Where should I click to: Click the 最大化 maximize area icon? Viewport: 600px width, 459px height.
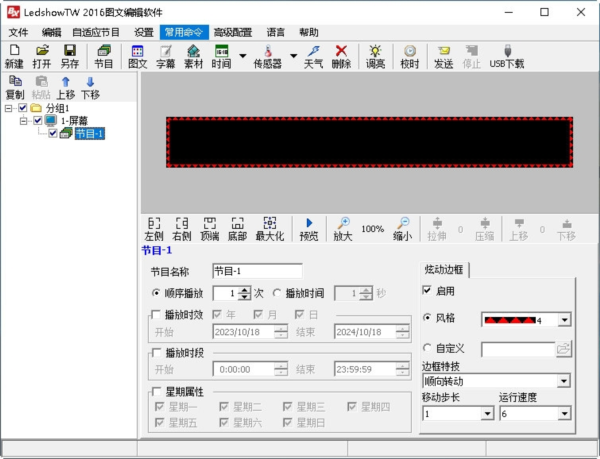pos(269,229)
